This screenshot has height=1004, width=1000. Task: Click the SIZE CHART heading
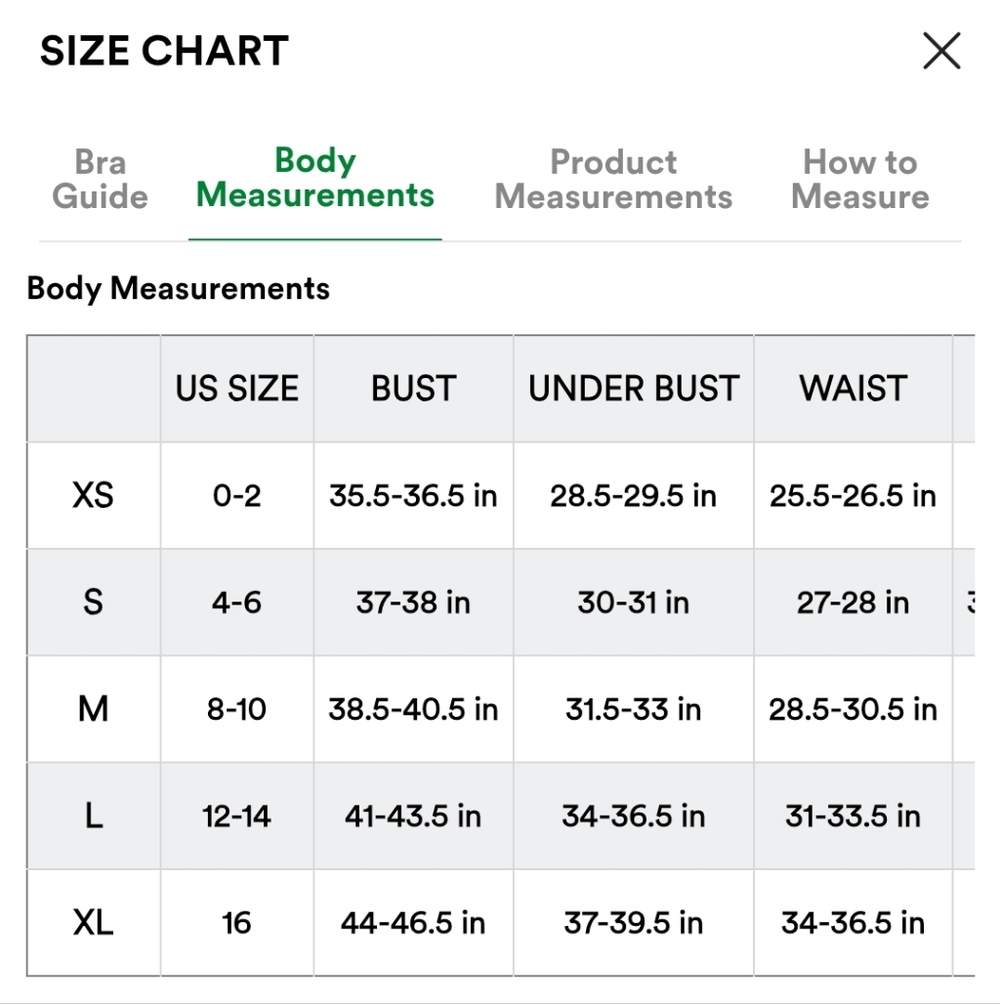[164, 51]
